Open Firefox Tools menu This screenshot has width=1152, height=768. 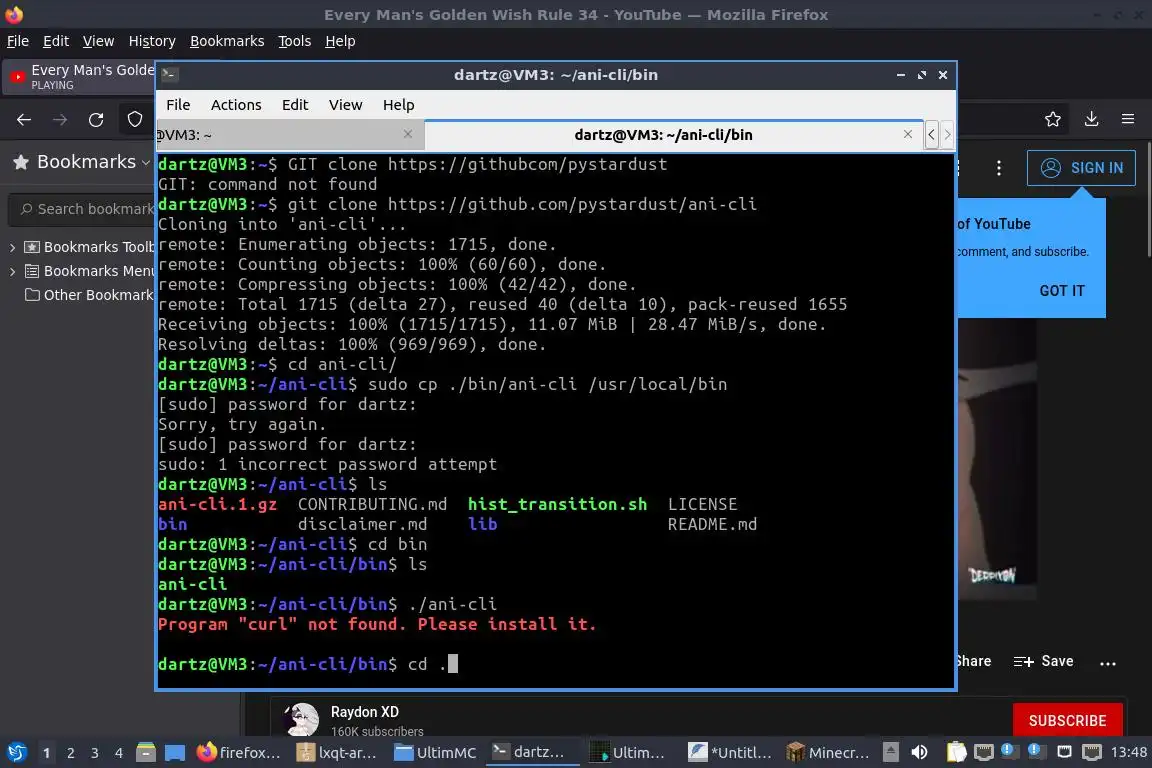[x=294, y=41]
